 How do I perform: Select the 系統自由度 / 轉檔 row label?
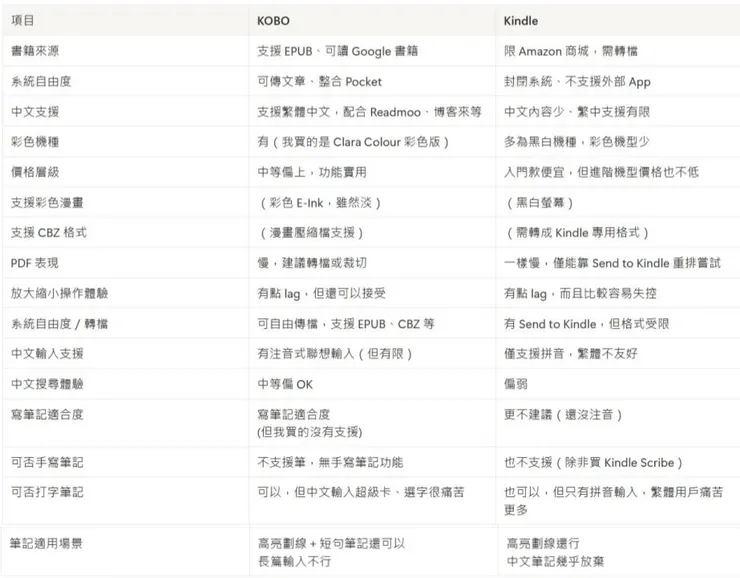click(x=59, y=324)
